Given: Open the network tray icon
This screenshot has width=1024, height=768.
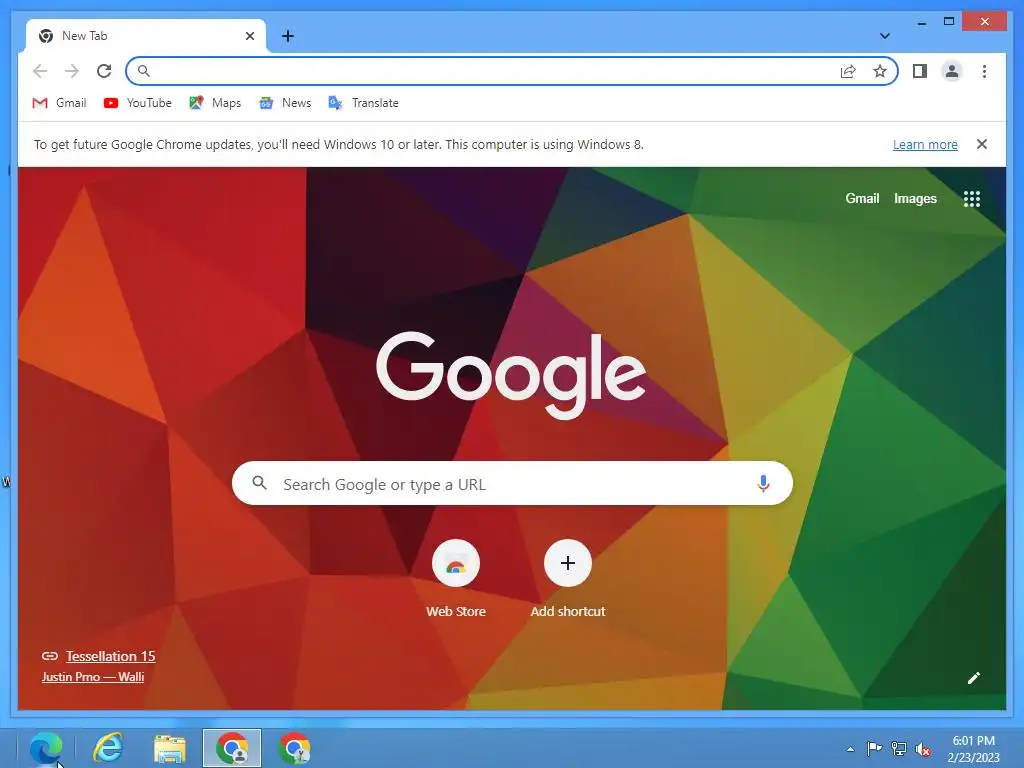Looking at the screenshot, I should coord(899,749).
